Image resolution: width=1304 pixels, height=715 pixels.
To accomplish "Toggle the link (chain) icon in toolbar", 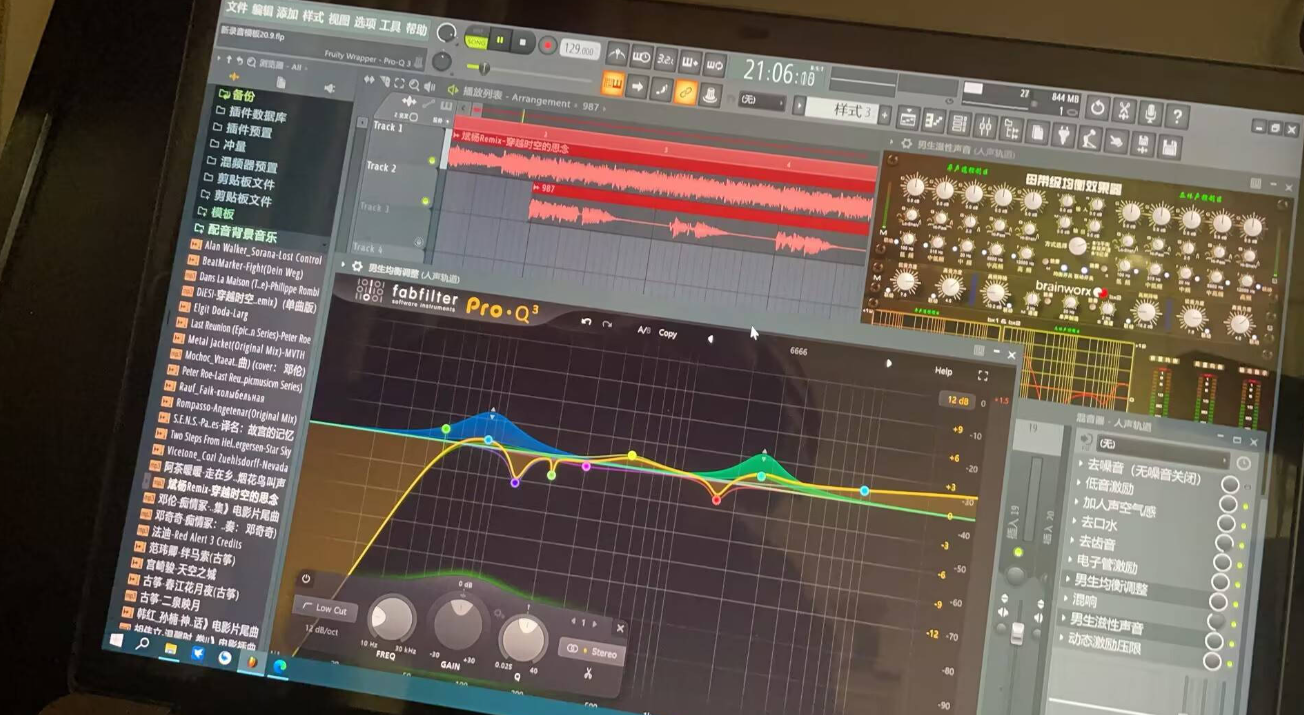I will pos(686,92).
